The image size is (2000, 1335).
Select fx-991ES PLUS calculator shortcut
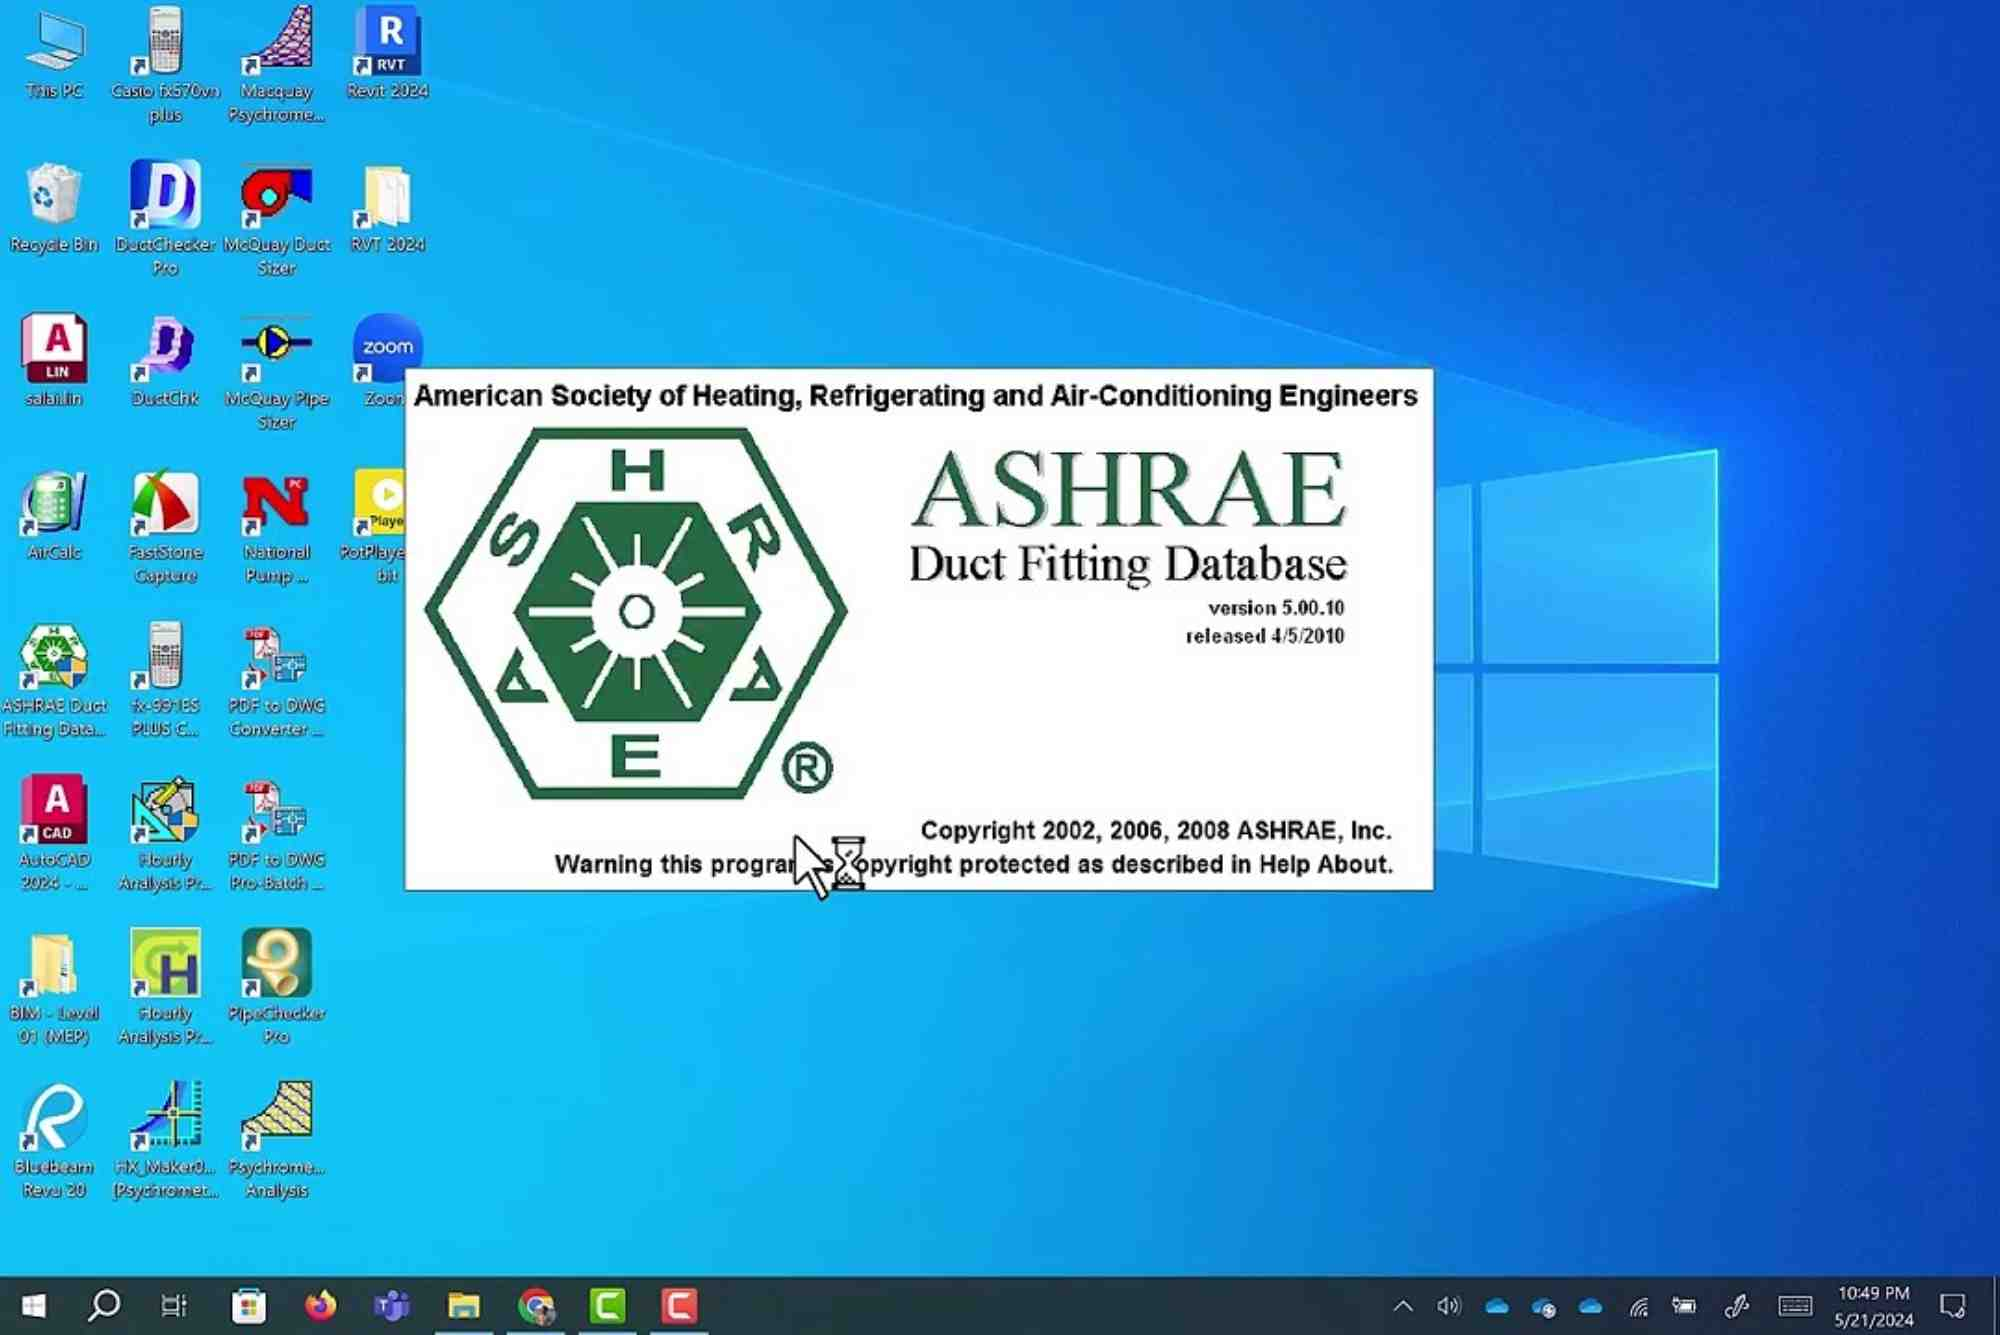(x=165, y=680)
